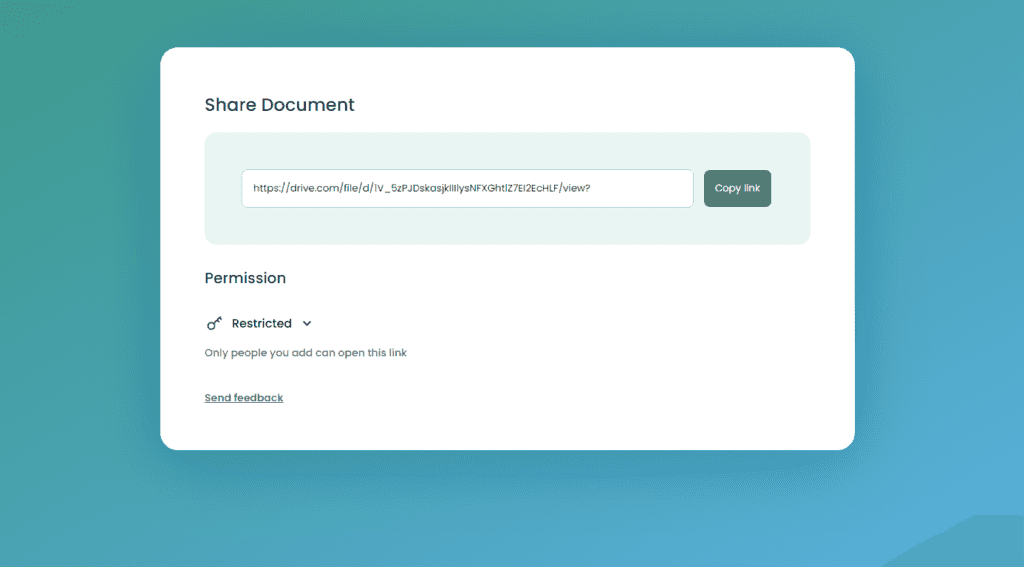Click the Permission section heading

coord(245,278)
